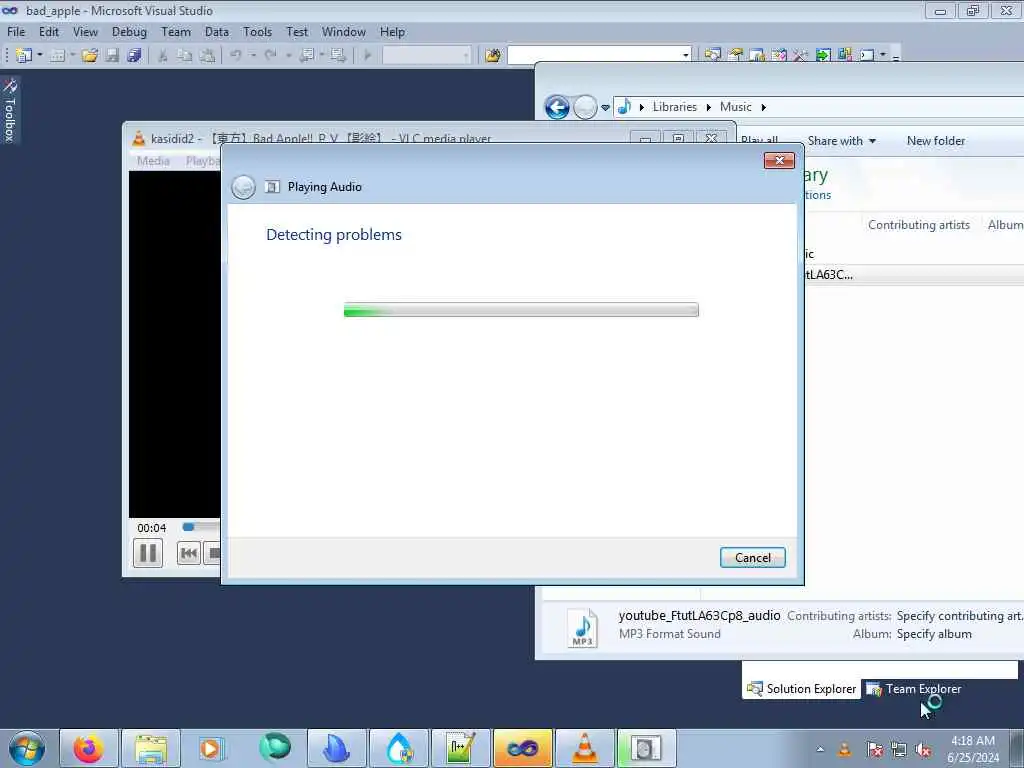Click the Back arrow in Music explorer window
The image size is (1024, 768).
coord(557,106)
